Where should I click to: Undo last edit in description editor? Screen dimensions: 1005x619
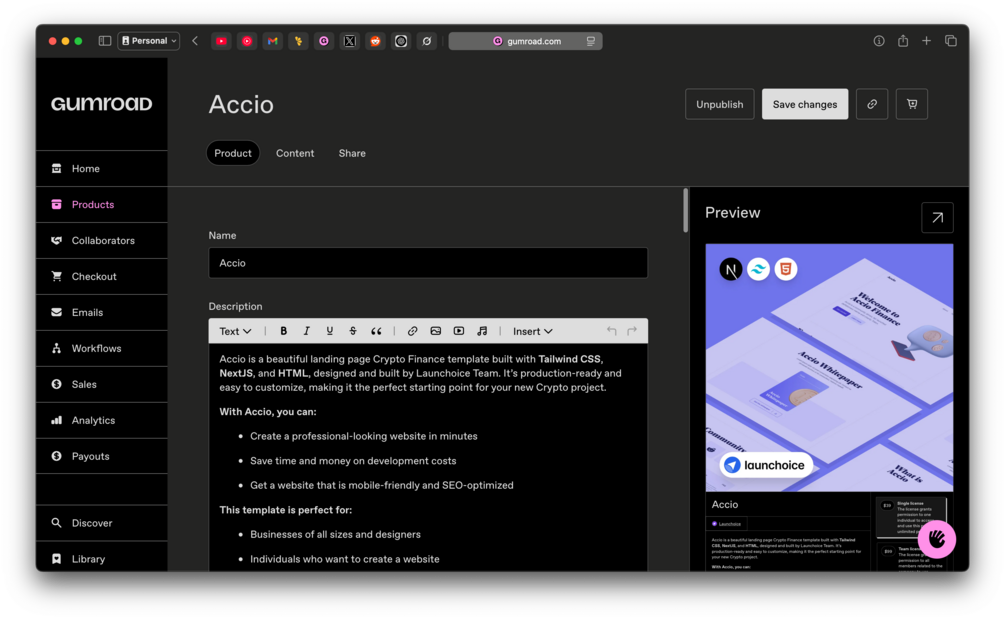click(611, 331)
